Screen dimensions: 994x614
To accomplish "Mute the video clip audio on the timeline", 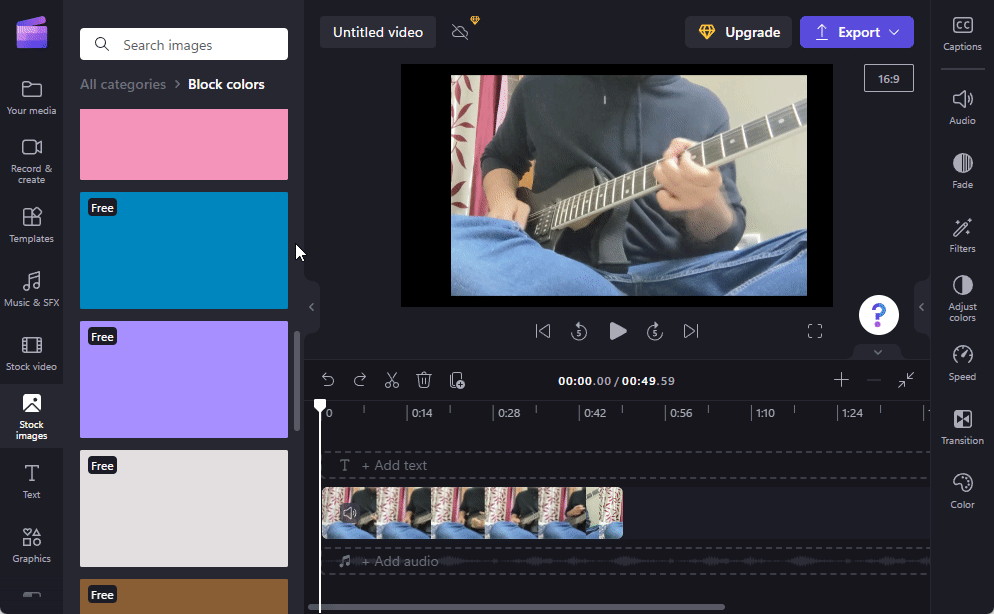I will pyautogui.click(x=349, y=513).
